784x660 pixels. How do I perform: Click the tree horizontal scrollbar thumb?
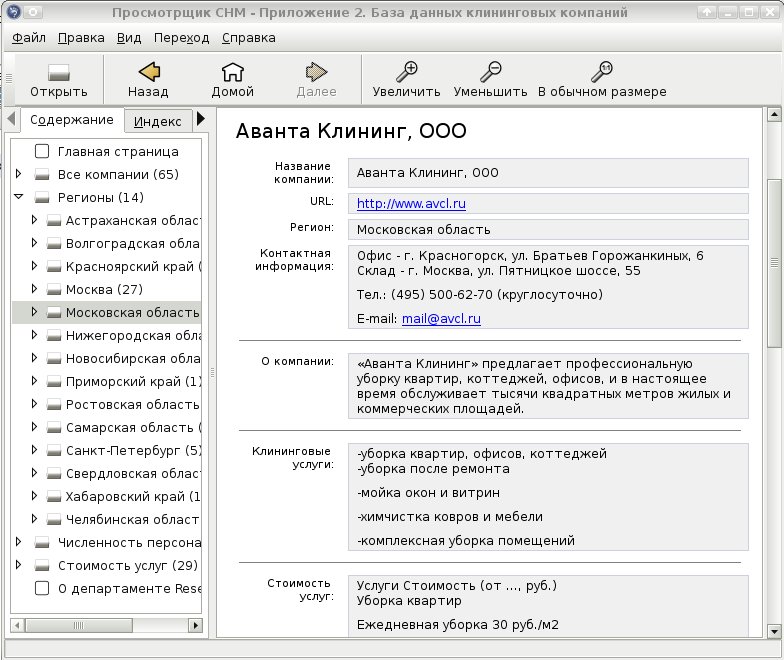(78, 625)
